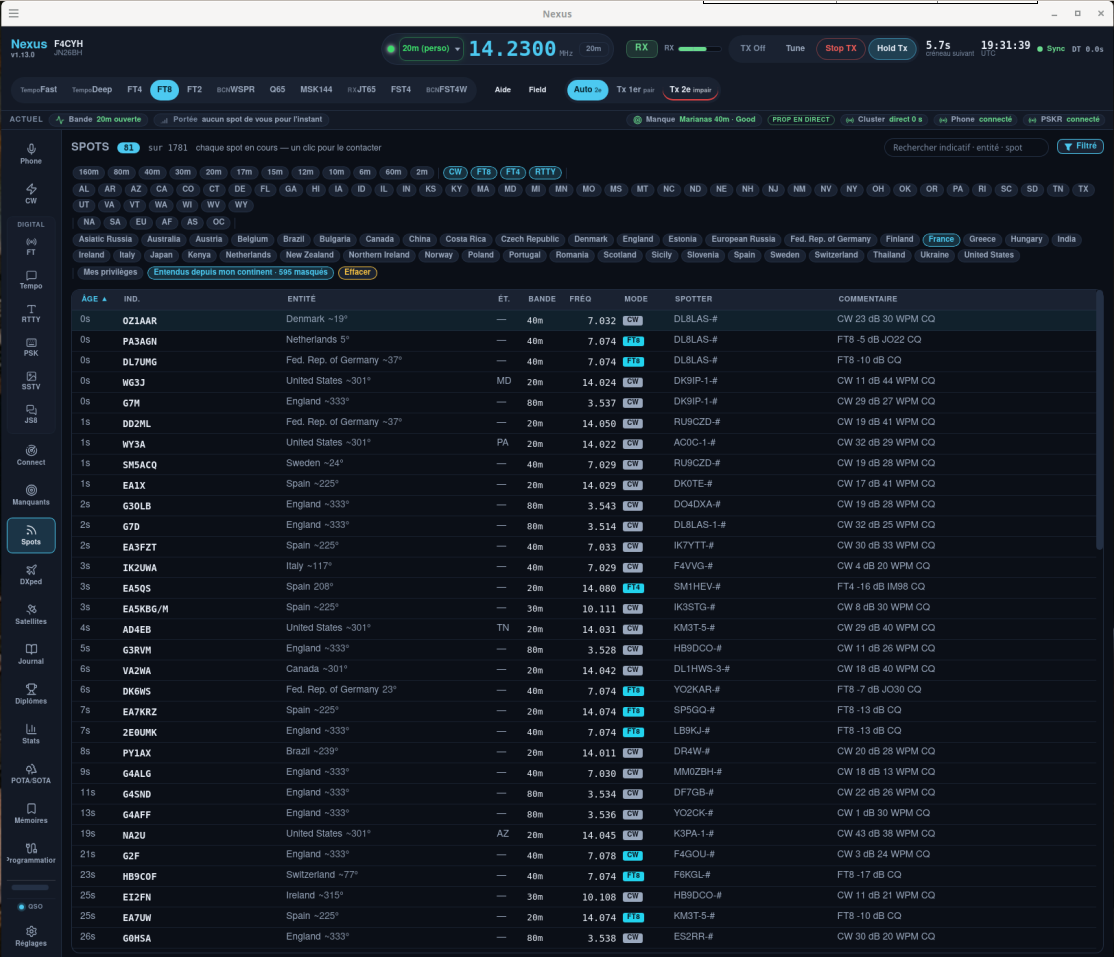Toggle the FT4 mode filter chip

pyautogui.click(x=513, y=172)
